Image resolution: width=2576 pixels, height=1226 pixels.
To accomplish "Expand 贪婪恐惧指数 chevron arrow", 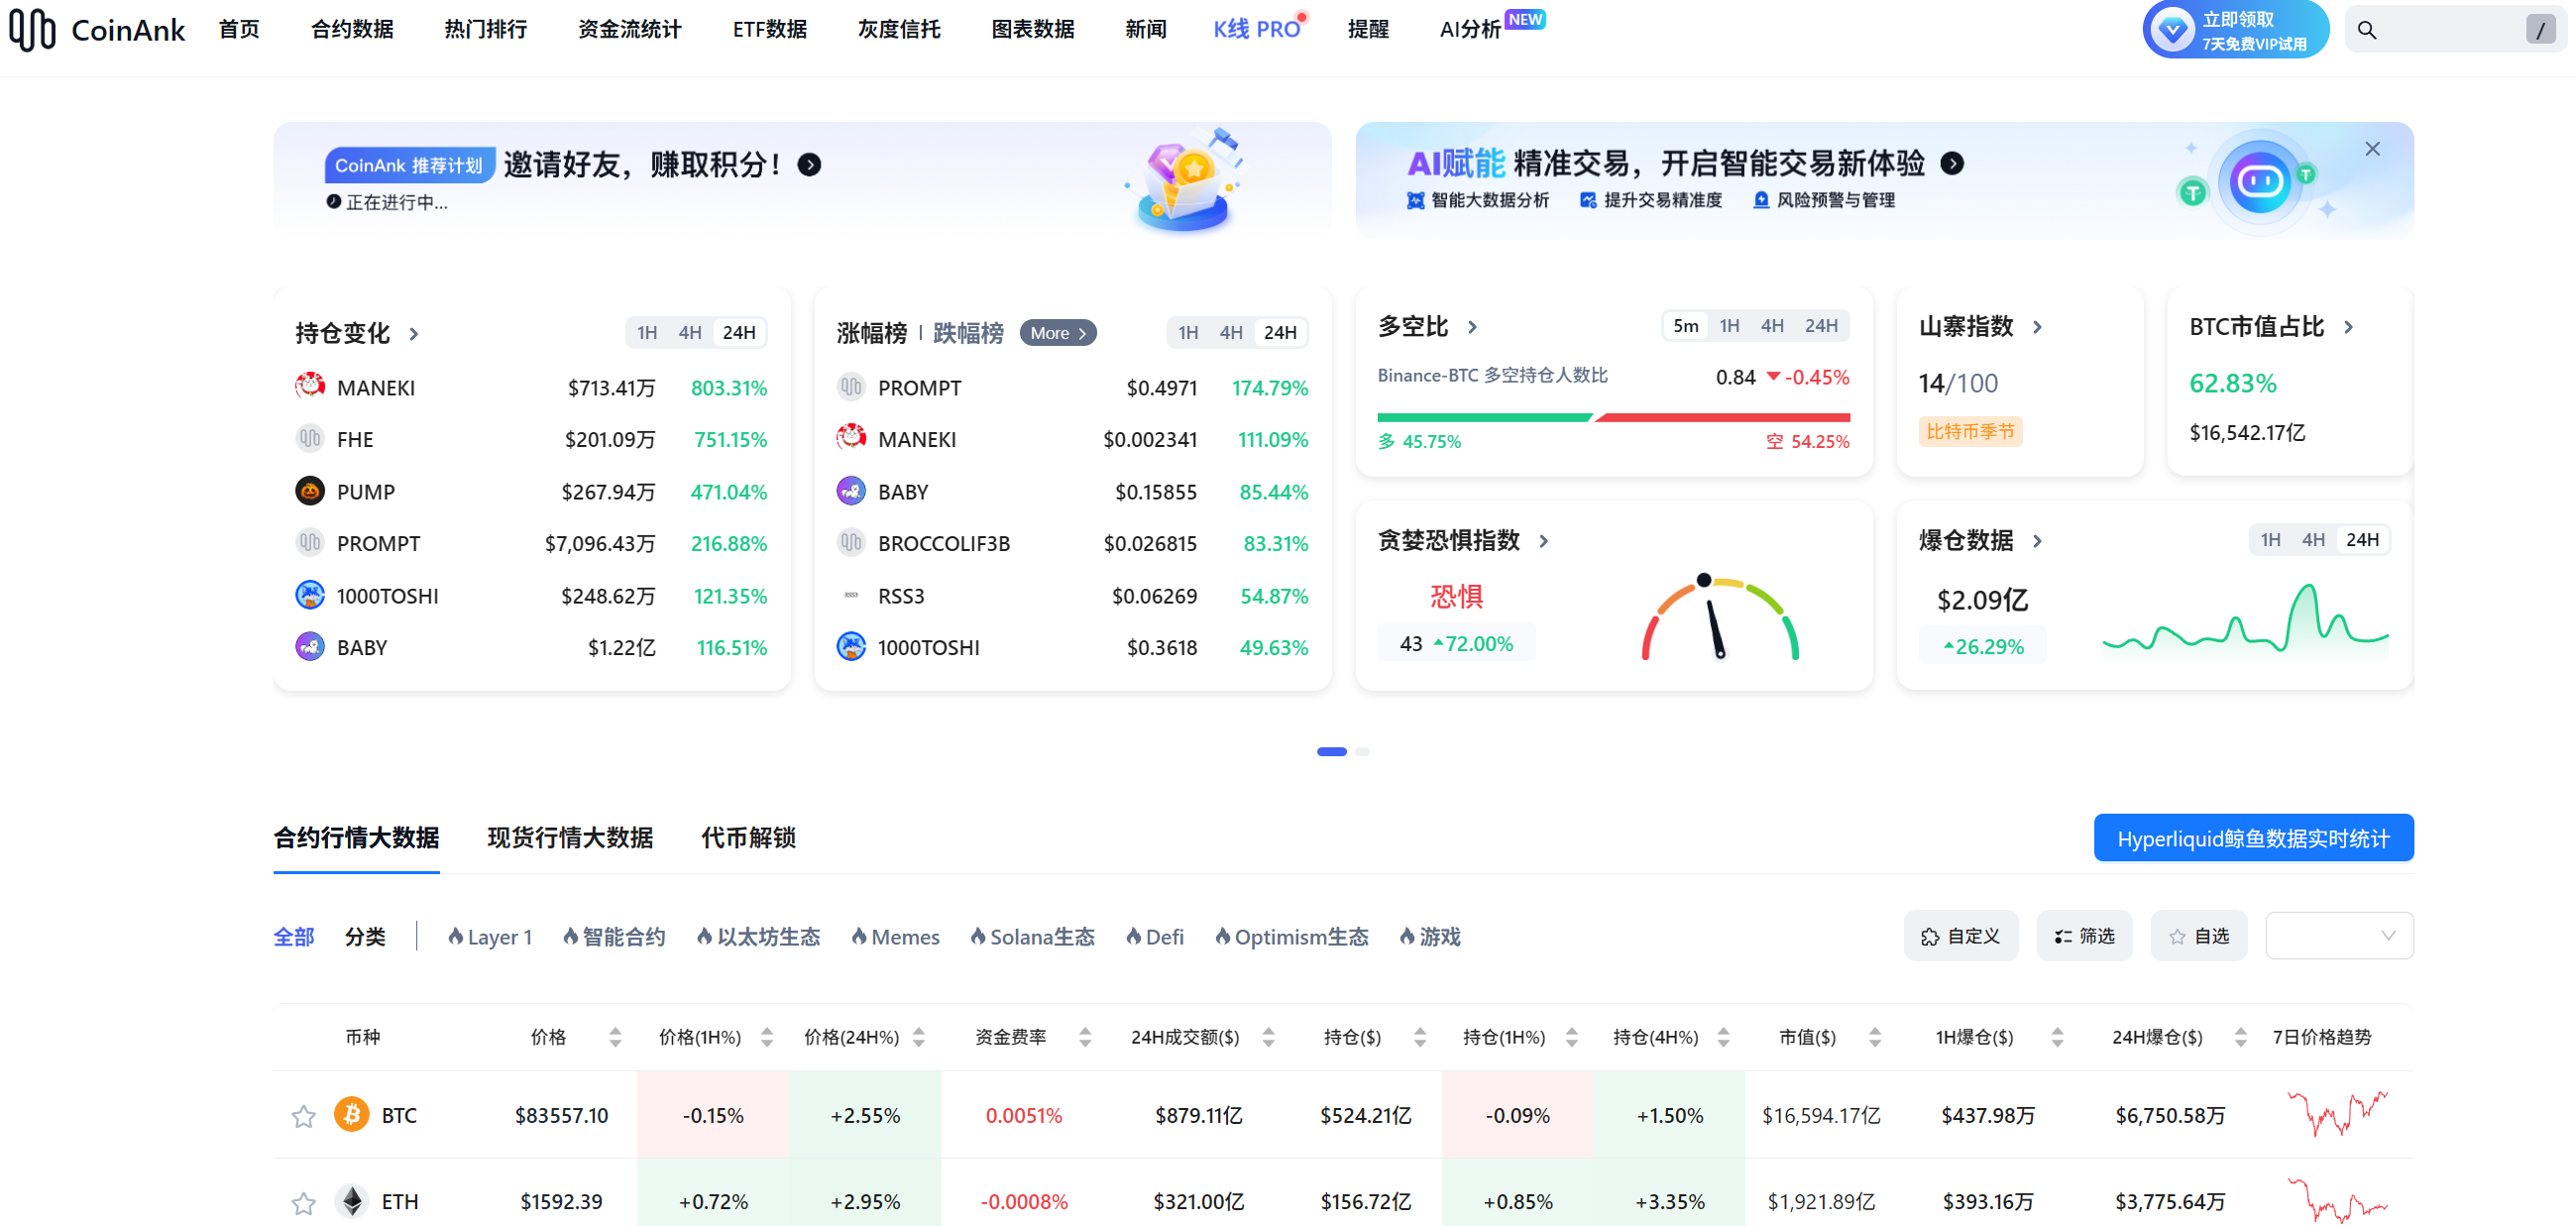I will (1544, 541).
